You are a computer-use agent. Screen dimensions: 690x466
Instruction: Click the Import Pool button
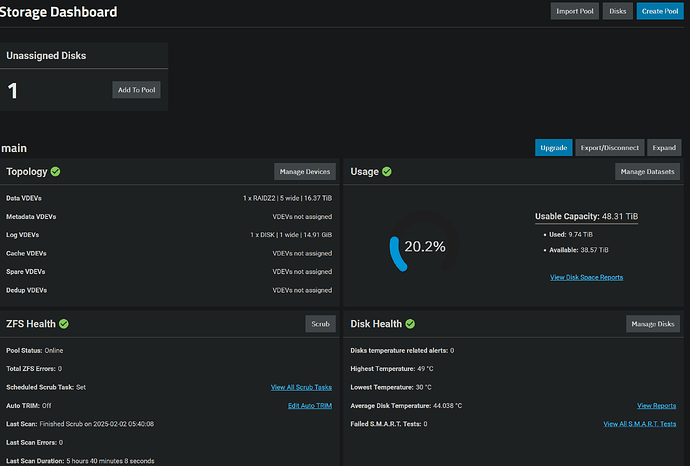point(575,11)
